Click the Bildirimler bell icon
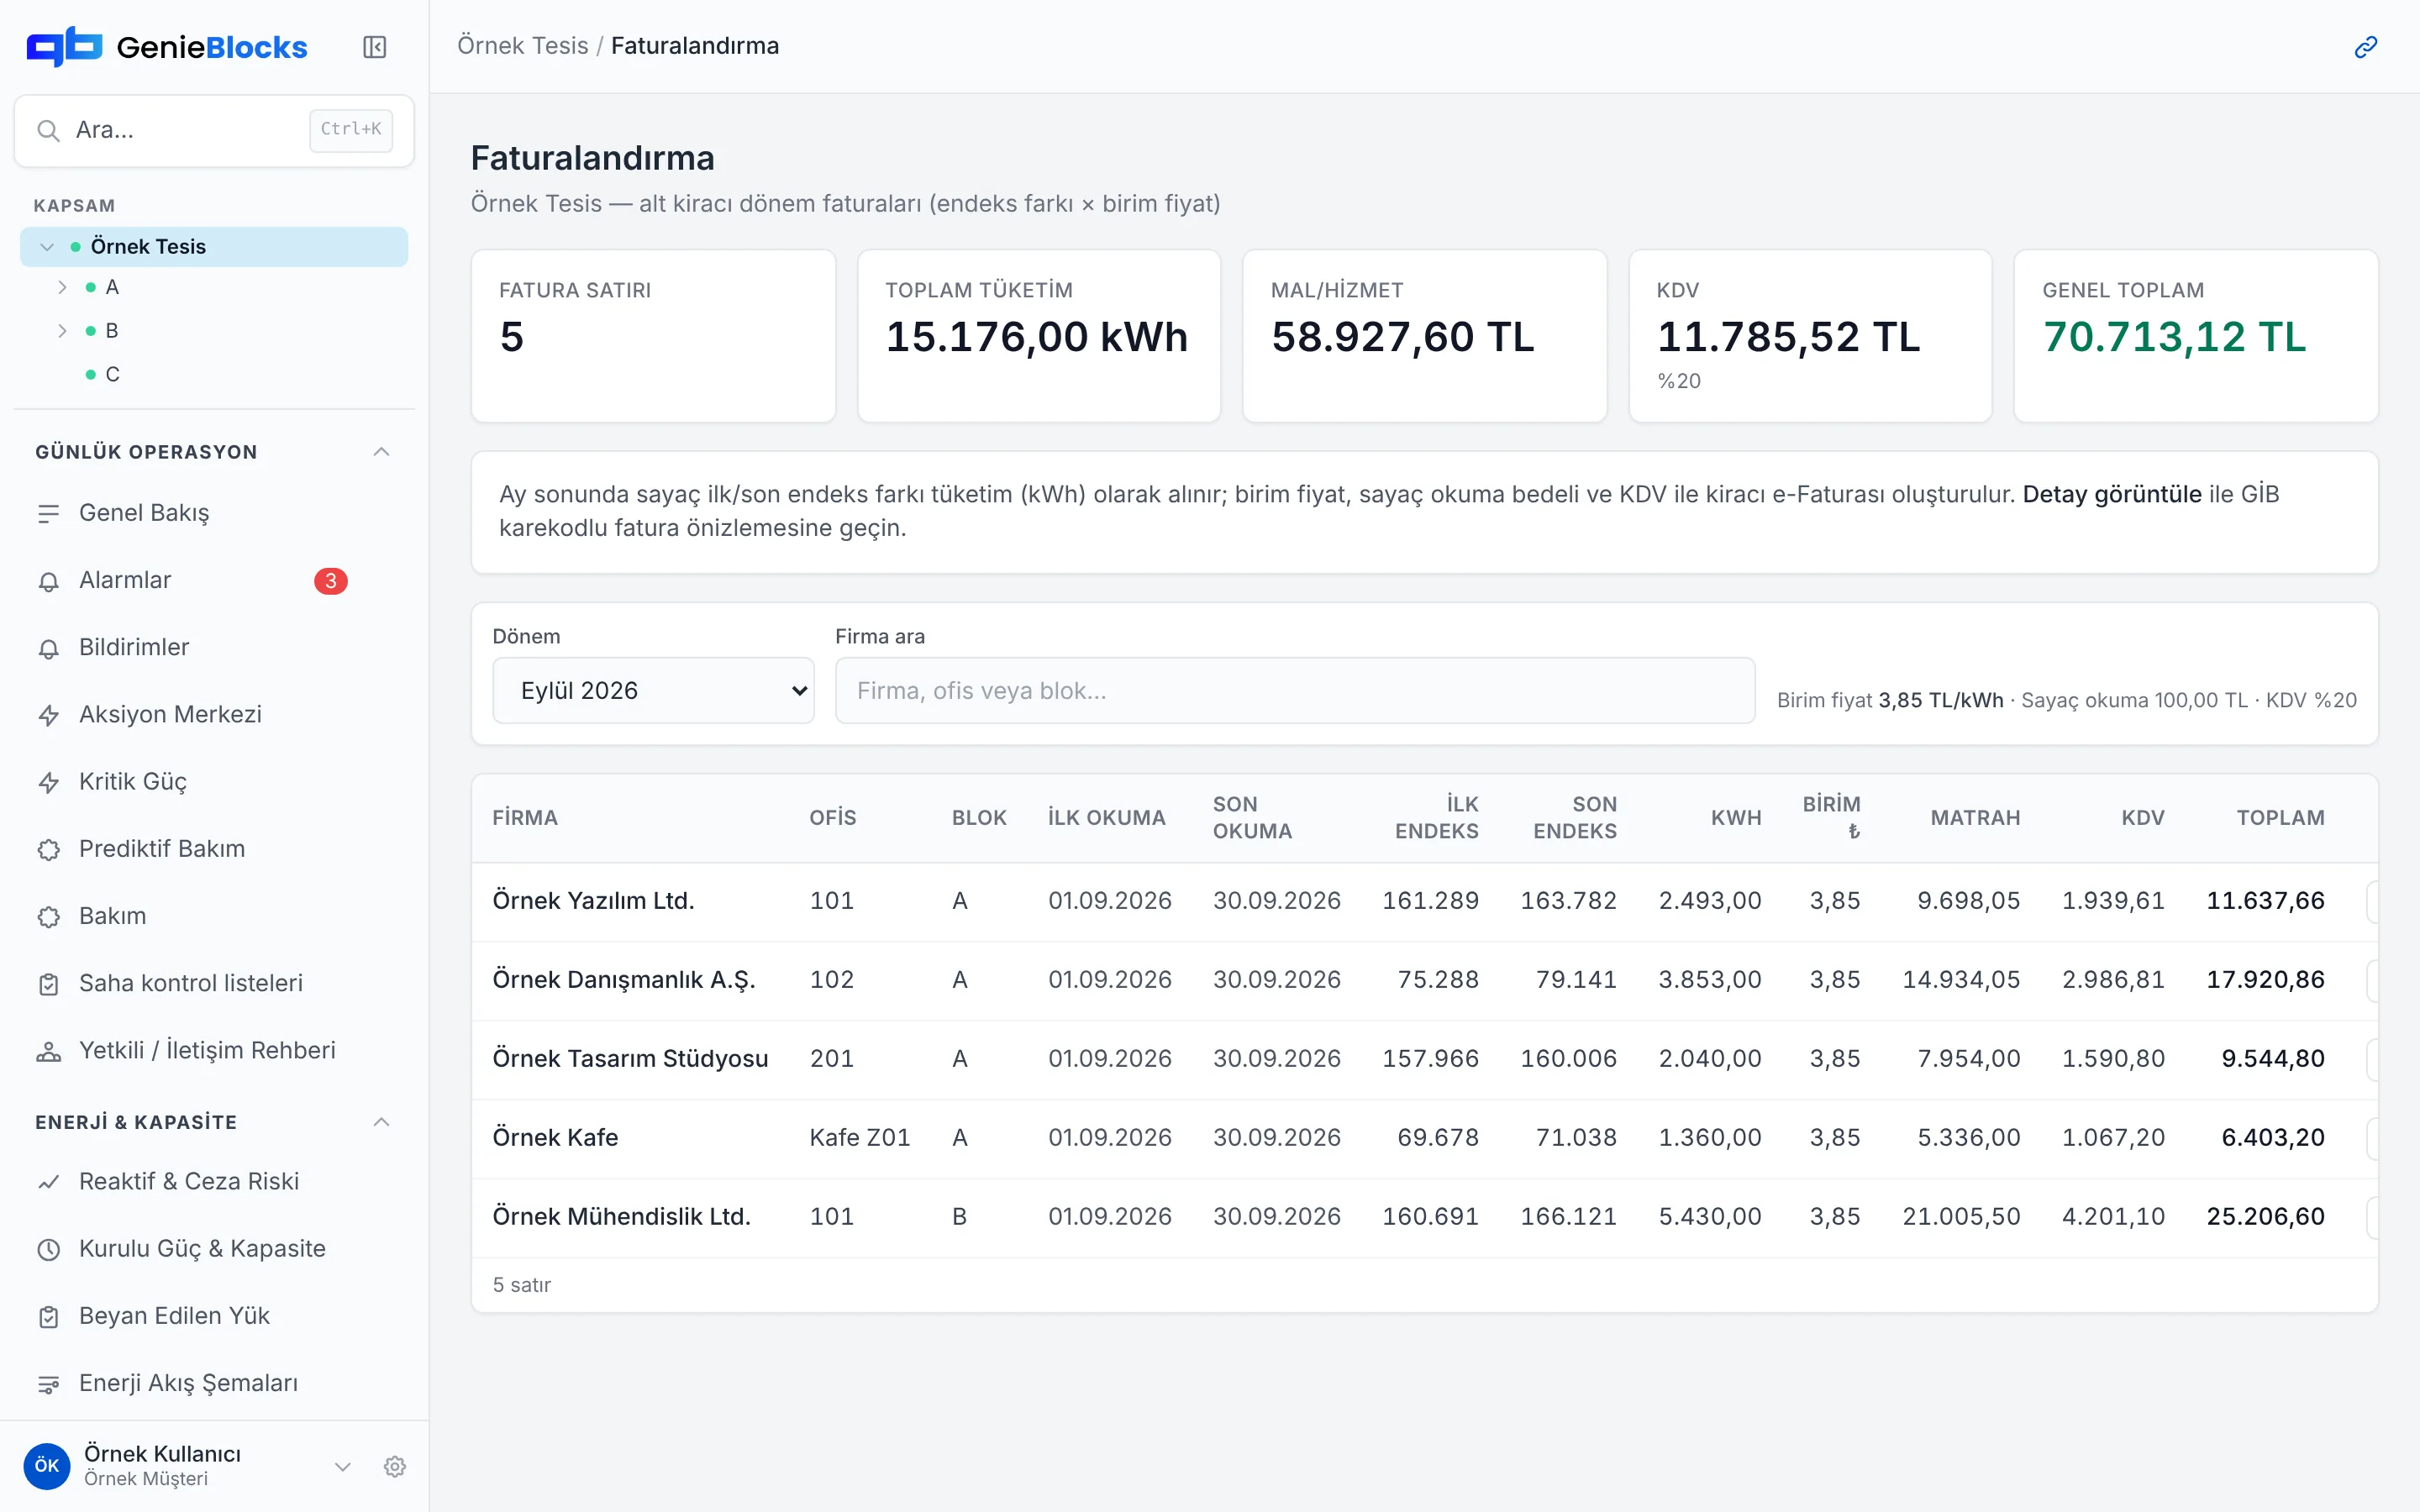Image resolution: width=2420 pixels, height=1512 pixels. 48,648
